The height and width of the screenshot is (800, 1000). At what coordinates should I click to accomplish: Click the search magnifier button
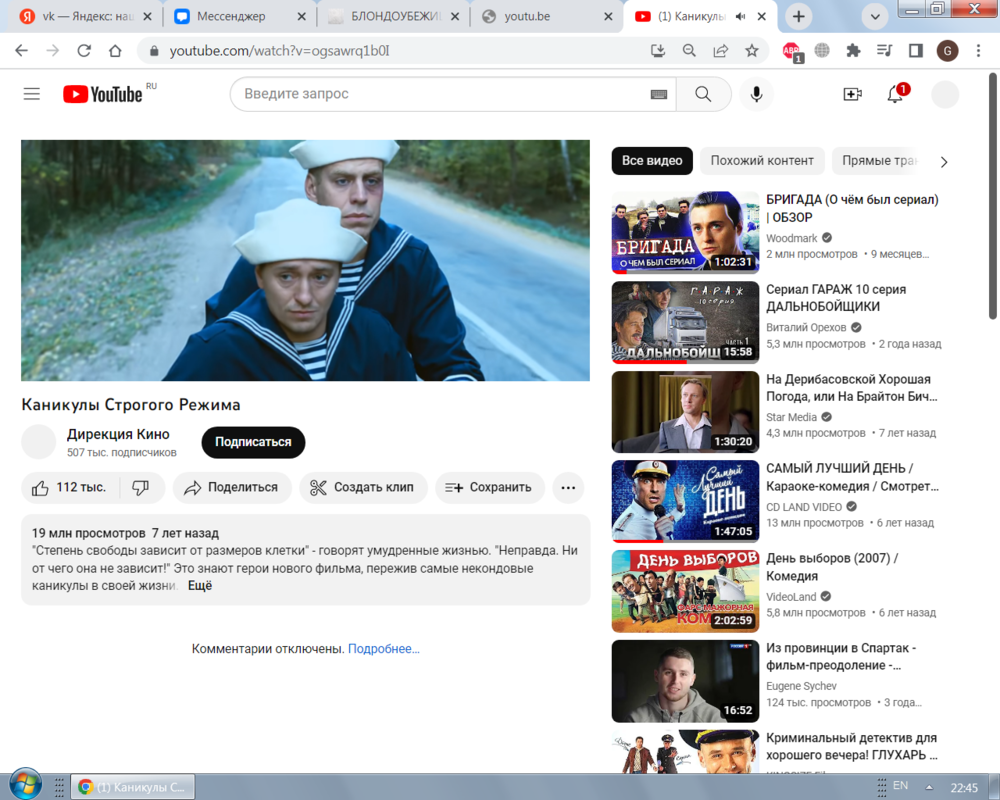point(703,94)
